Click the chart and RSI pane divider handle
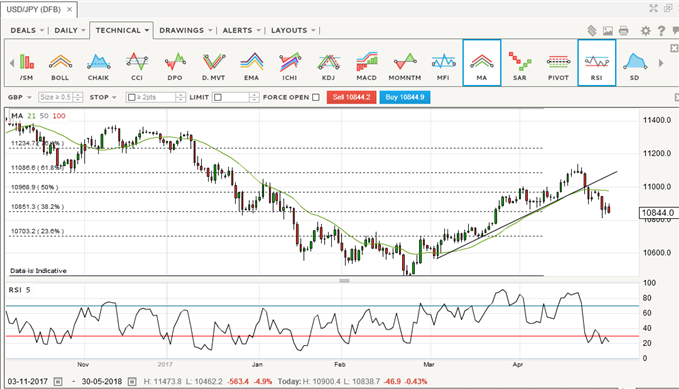 [x=344, y=281]
